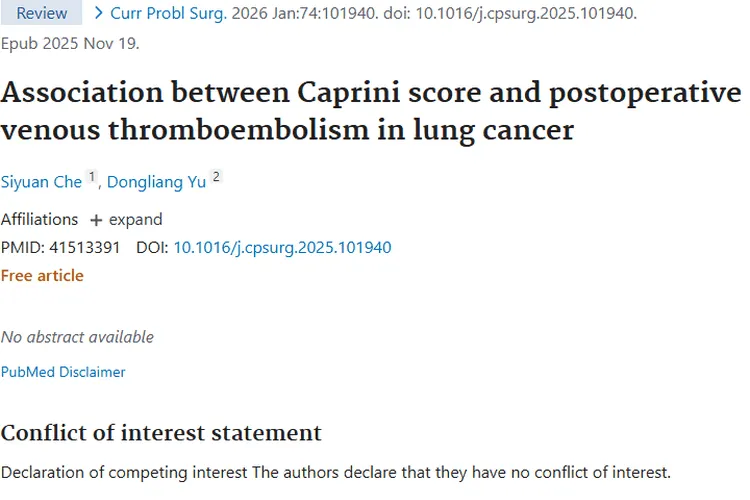Image resolution: width=750 pixels, height=500 pixels.
Task: Click the No abstract available text
Action: 77,337
